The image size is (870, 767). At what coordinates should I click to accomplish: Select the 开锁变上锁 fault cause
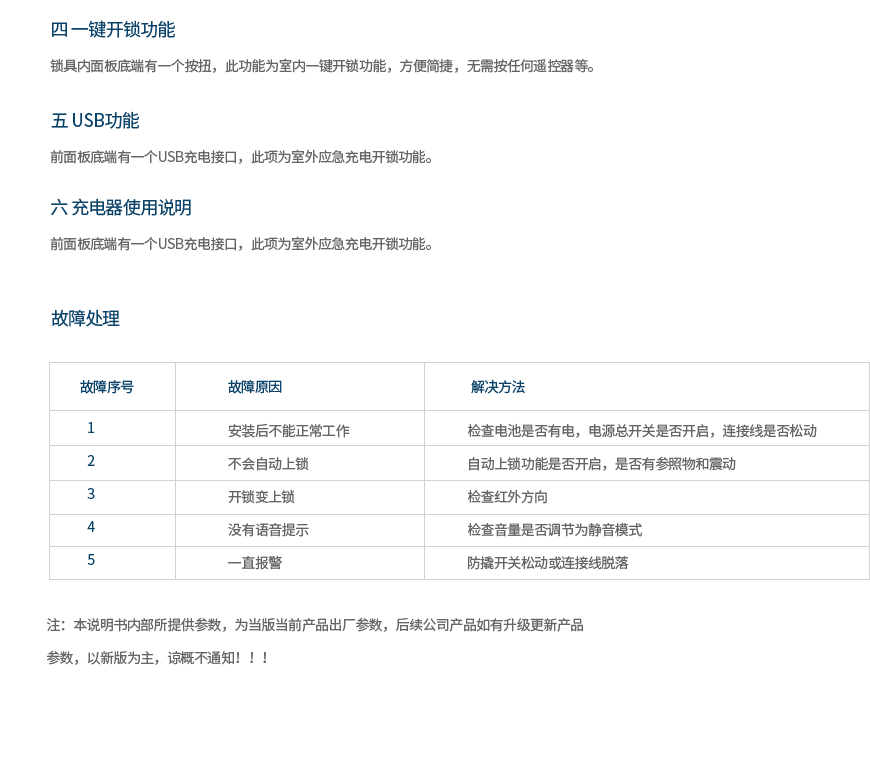click(261, 497)
